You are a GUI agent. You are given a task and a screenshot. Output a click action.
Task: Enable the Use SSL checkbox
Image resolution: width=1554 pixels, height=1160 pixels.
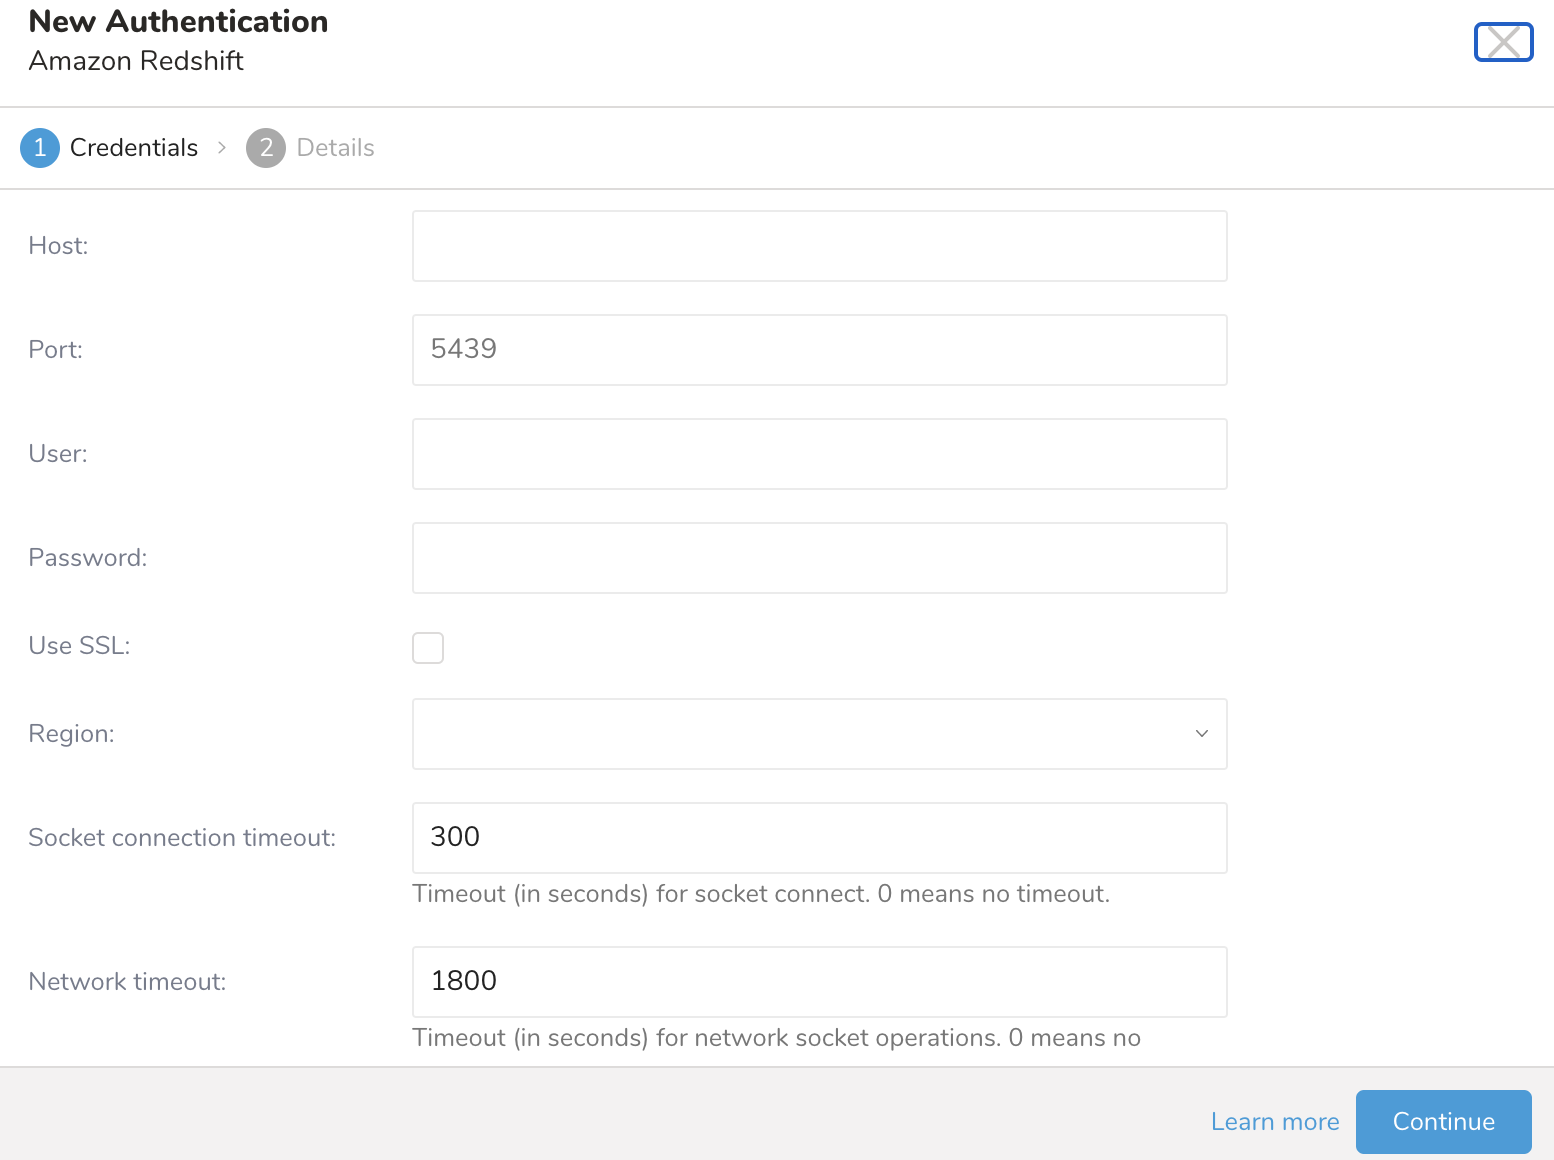tap(428, 648)
